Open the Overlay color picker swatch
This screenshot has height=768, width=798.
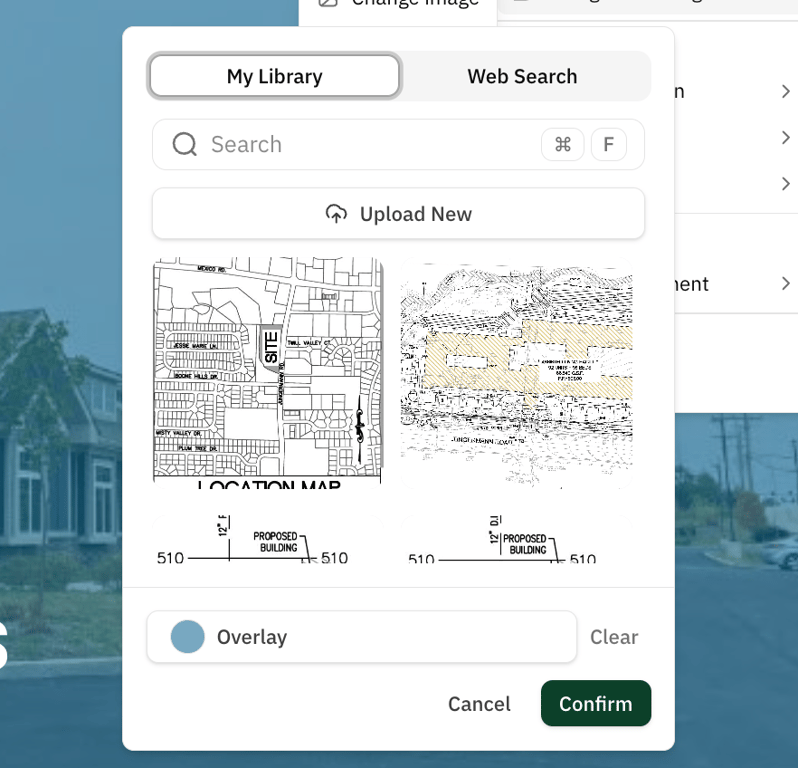click(188, 637)
